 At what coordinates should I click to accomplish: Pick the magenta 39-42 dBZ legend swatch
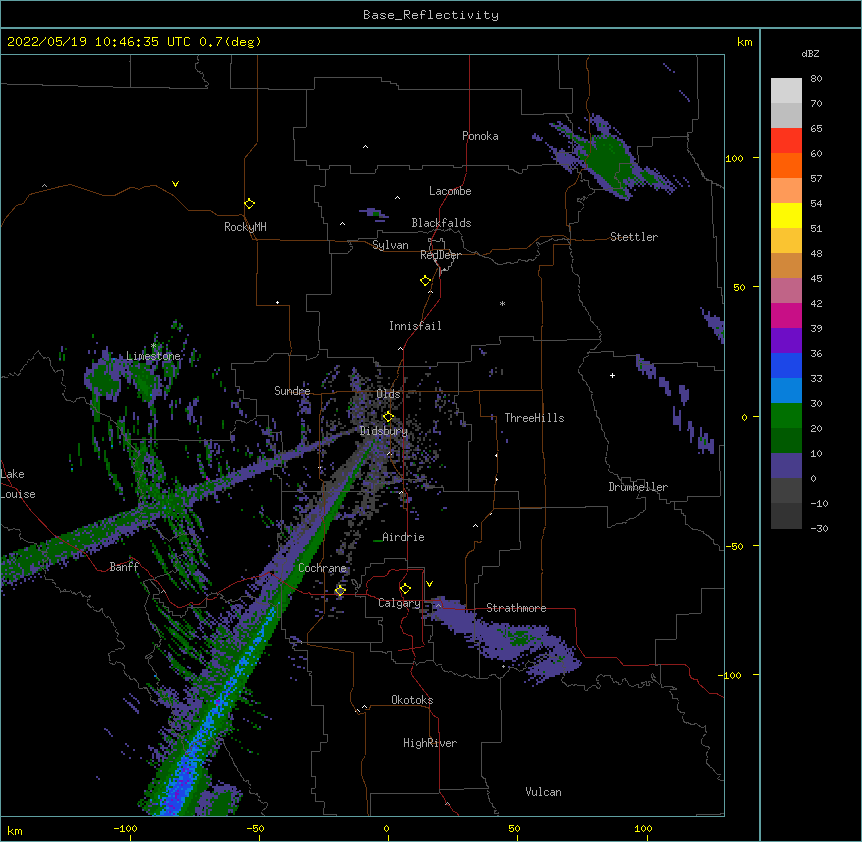[x=786, y=315]
